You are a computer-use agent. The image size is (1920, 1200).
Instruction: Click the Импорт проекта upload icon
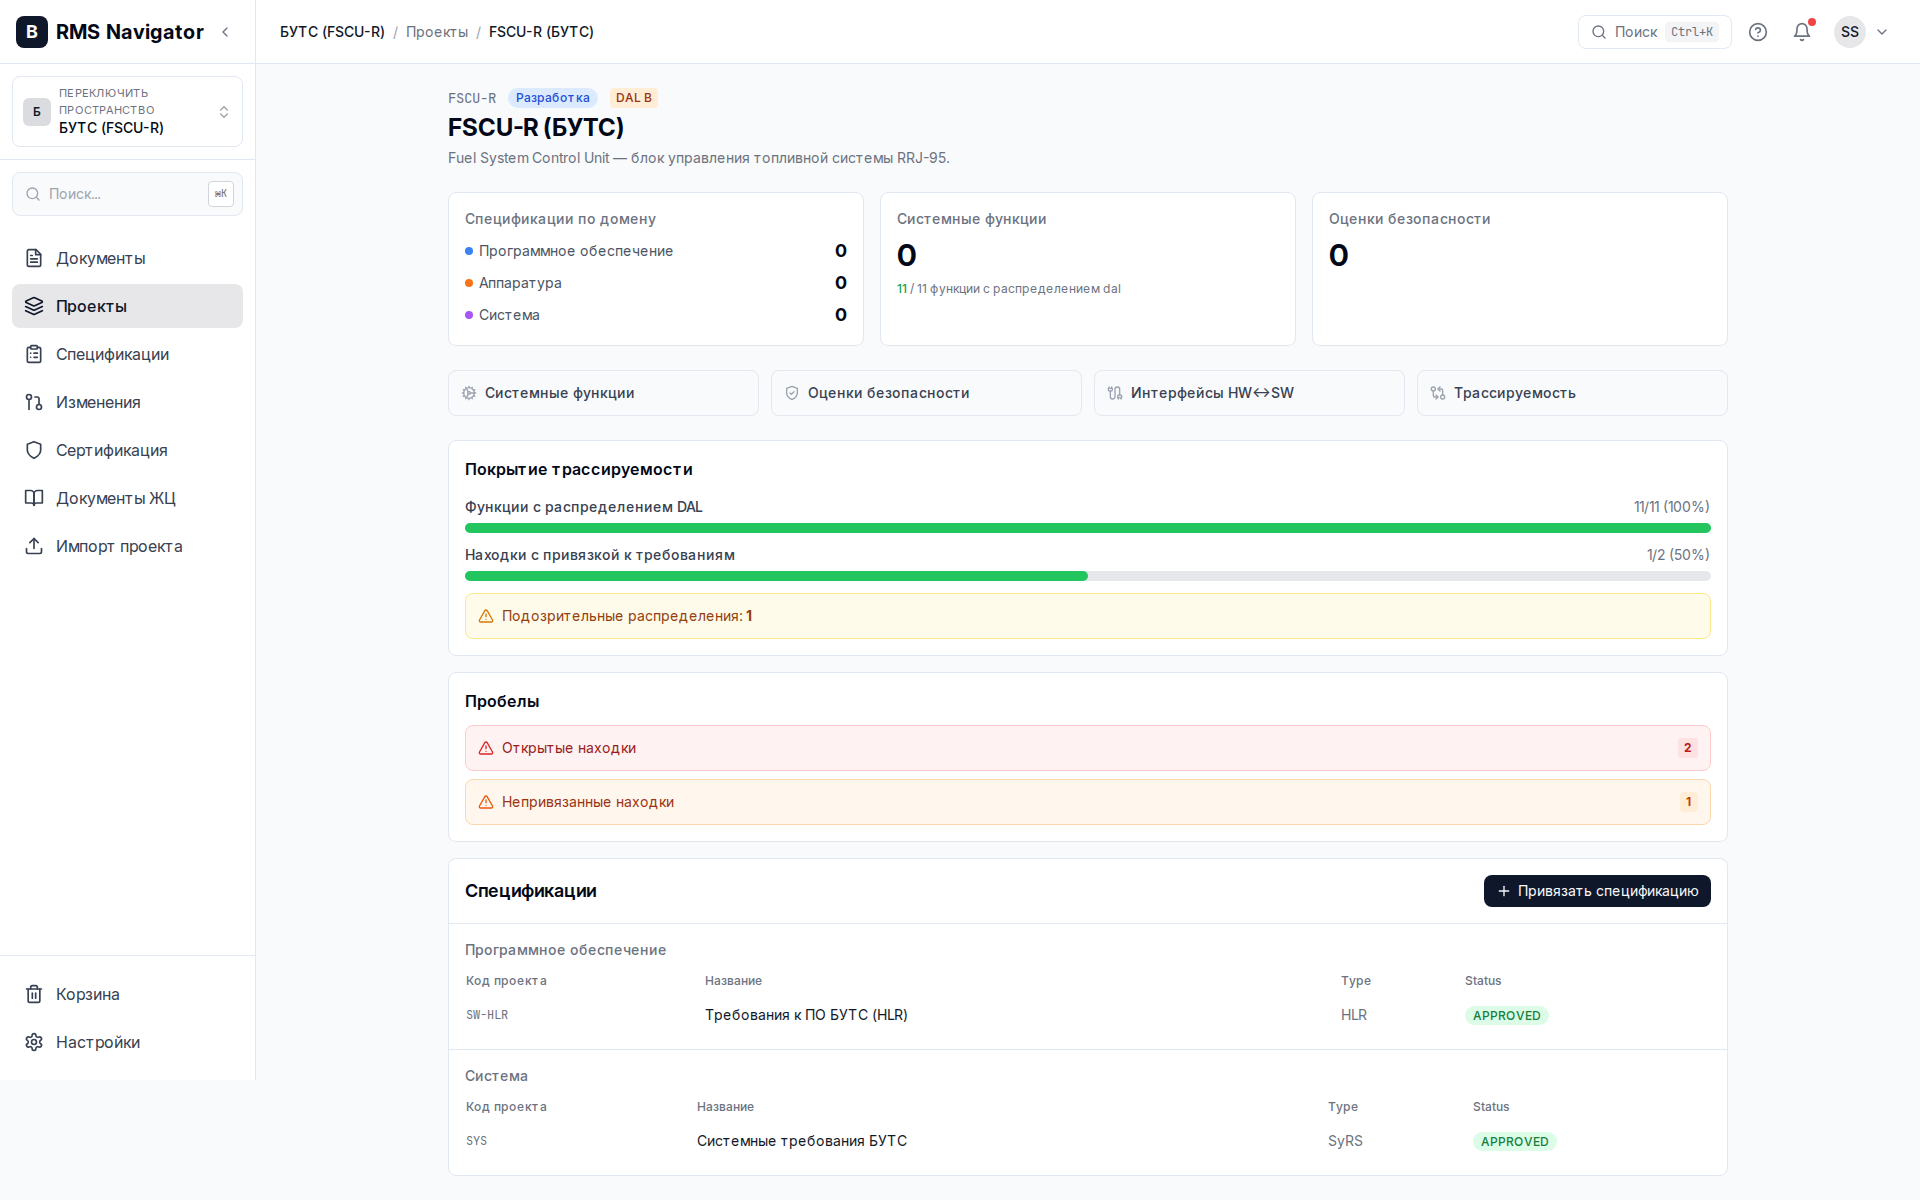[34, 546]
